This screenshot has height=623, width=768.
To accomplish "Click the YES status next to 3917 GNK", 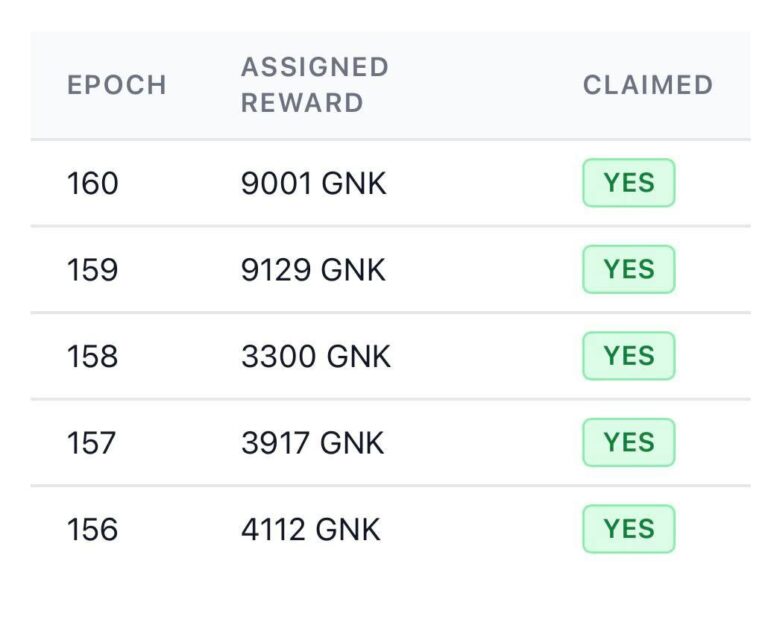I will click(629, 442).
